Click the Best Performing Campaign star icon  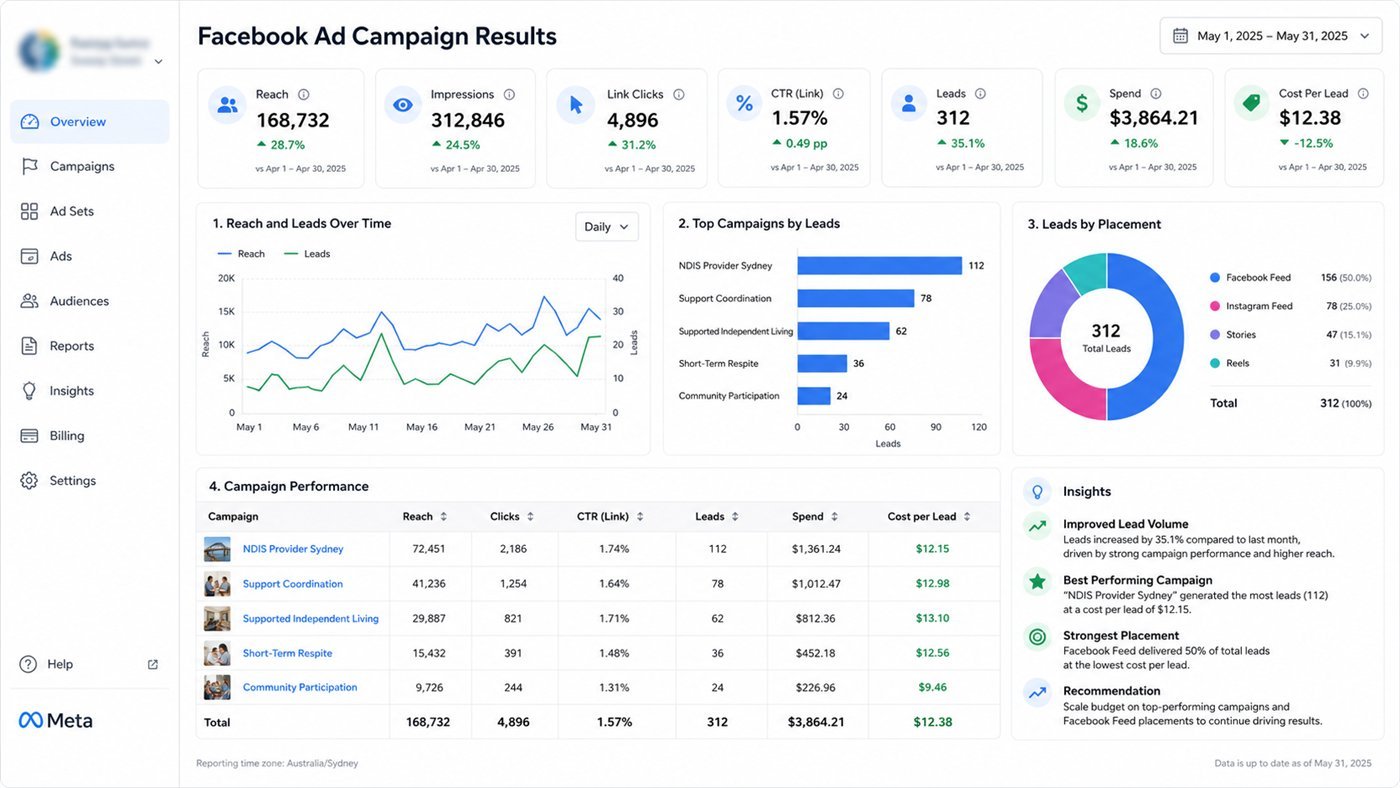point(1038,581)
